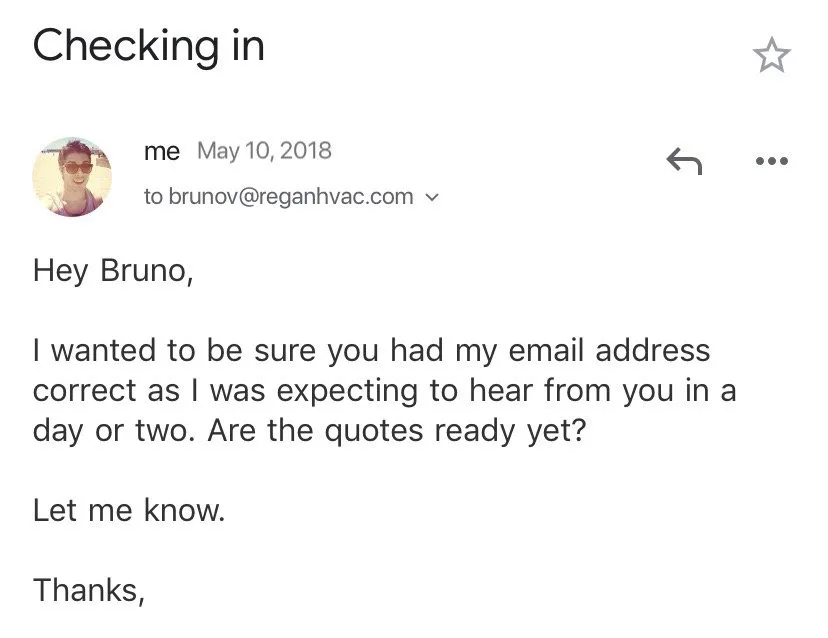Click the "Hey Bruno," greeting line
828x638 pixels.
pos(113,271)
